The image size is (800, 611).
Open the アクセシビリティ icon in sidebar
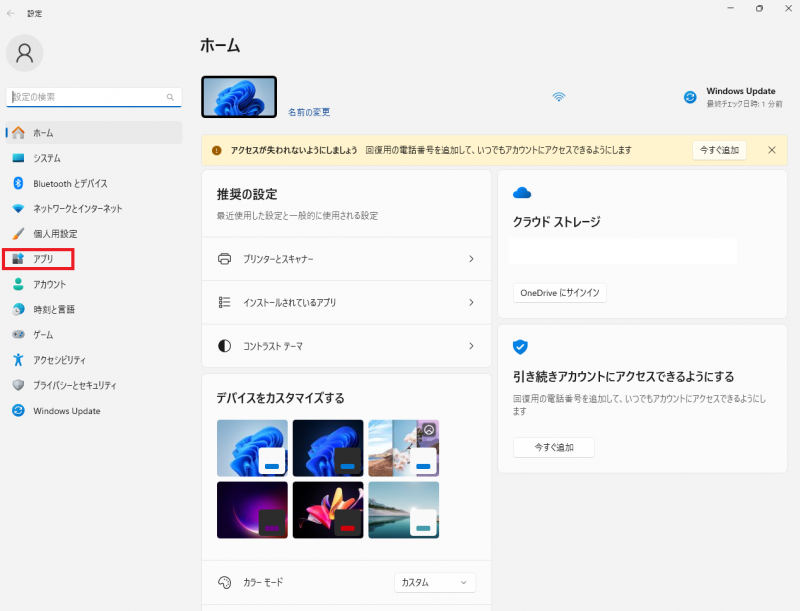tap(18, 359)
